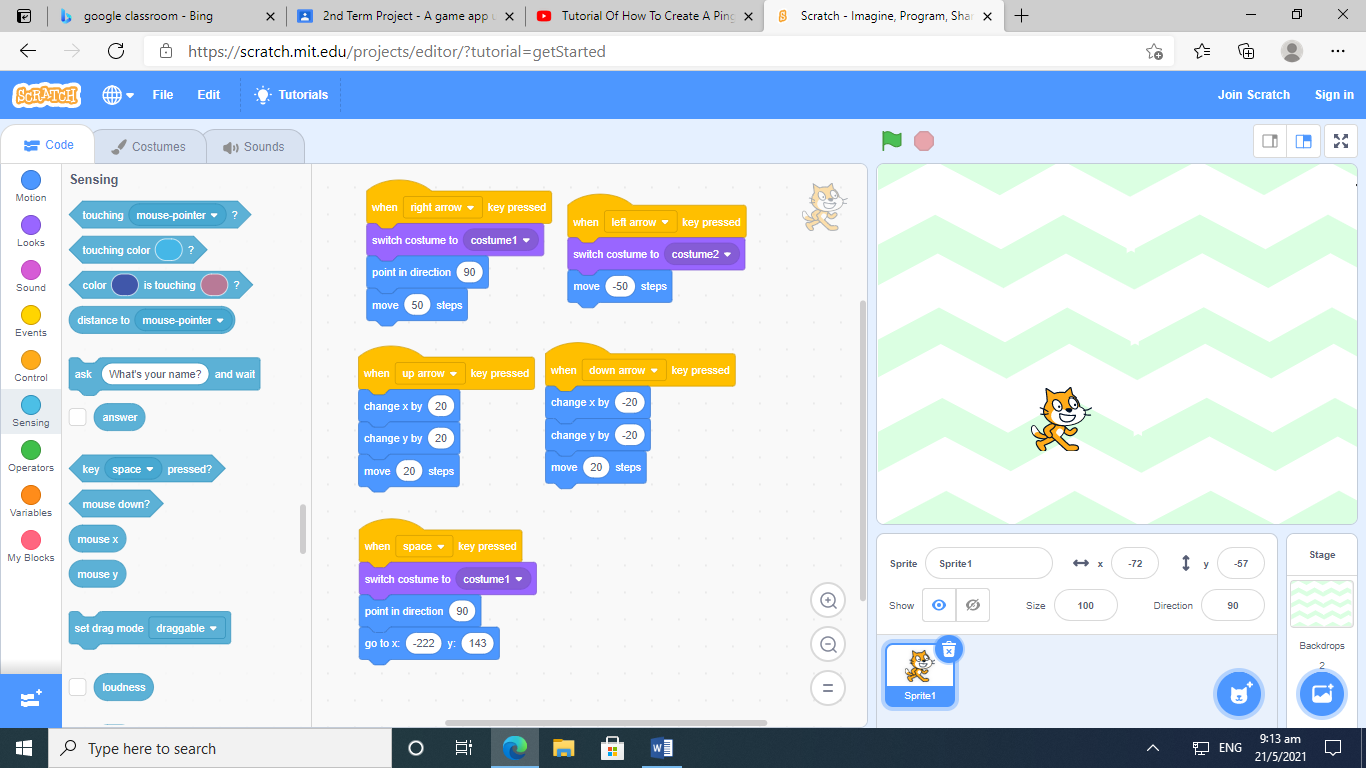Delete Sprite1 using the trash icon

[x=948, y=650]
